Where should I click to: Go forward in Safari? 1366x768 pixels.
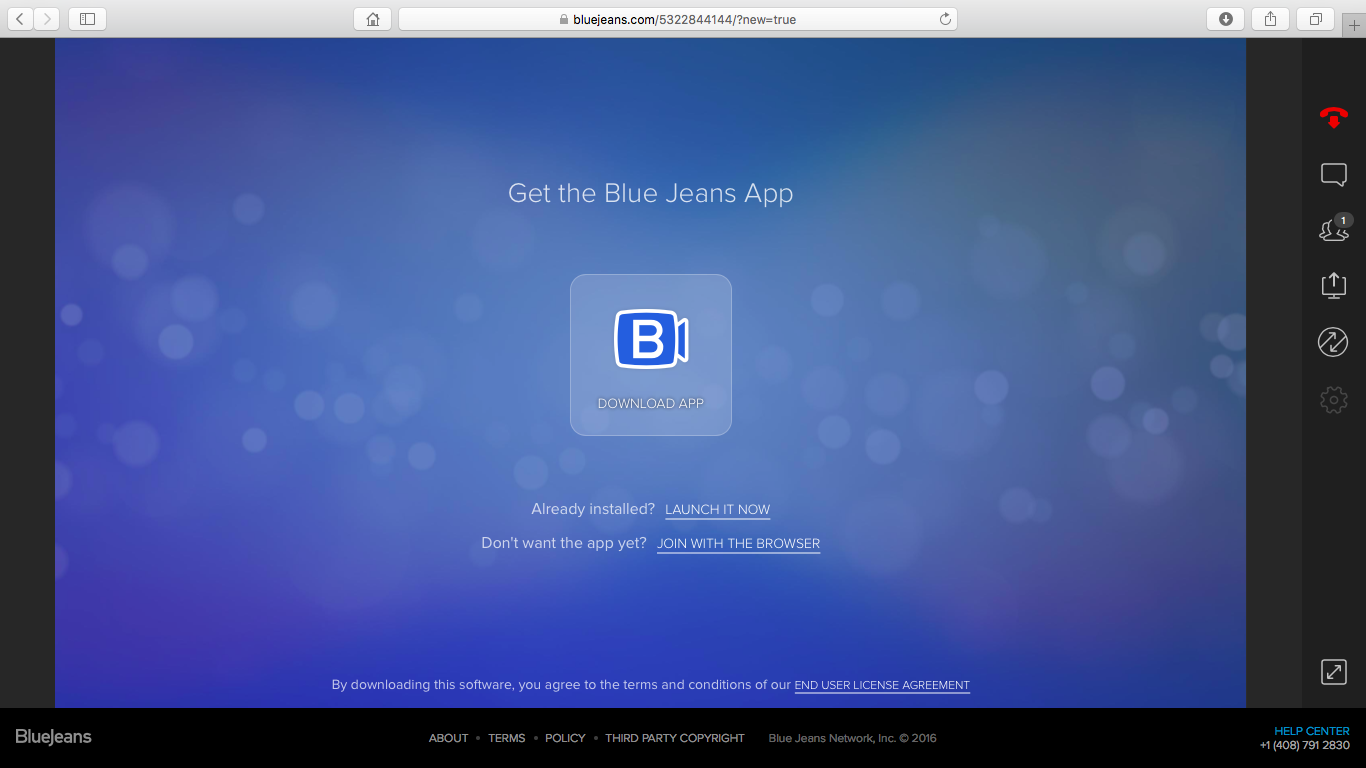tap(47, 19)
